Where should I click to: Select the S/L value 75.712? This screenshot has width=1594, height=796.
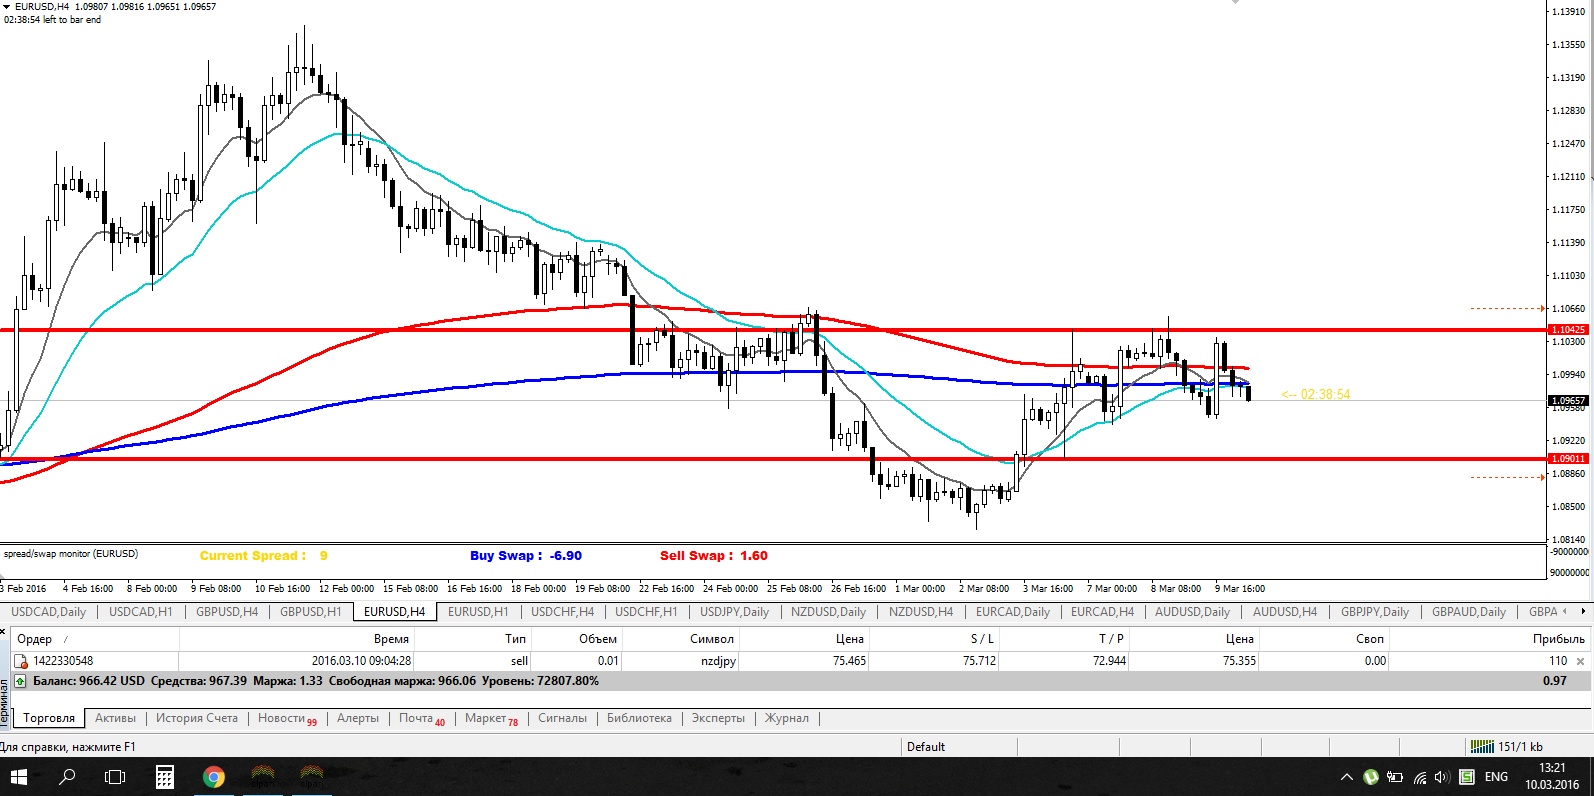[x=979, y=661]
